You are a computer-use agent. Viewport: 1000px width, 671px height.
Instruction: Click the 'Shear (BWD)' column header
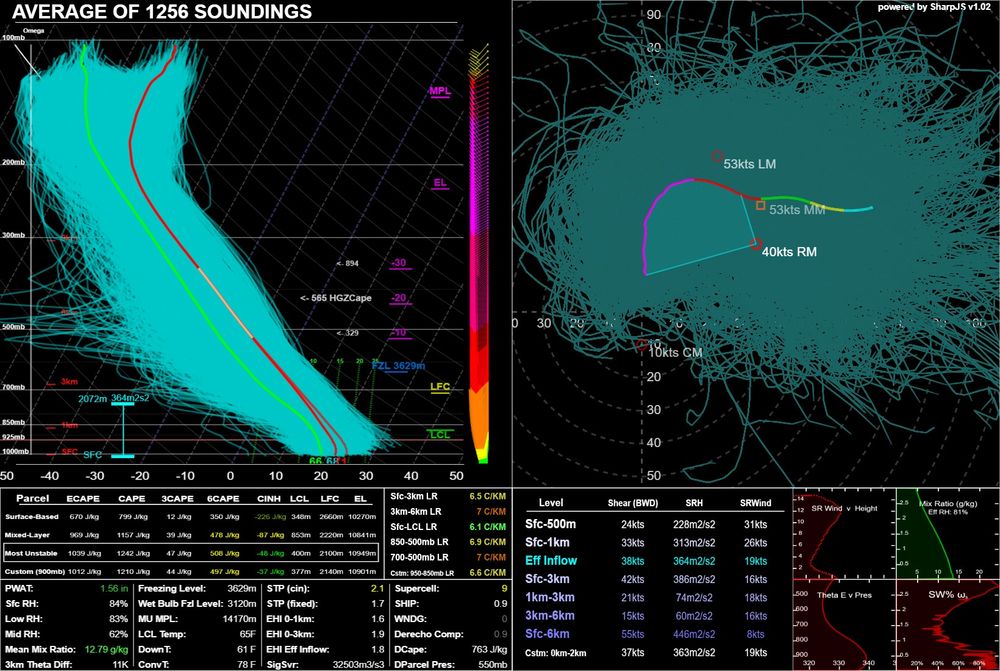(633, 503)
